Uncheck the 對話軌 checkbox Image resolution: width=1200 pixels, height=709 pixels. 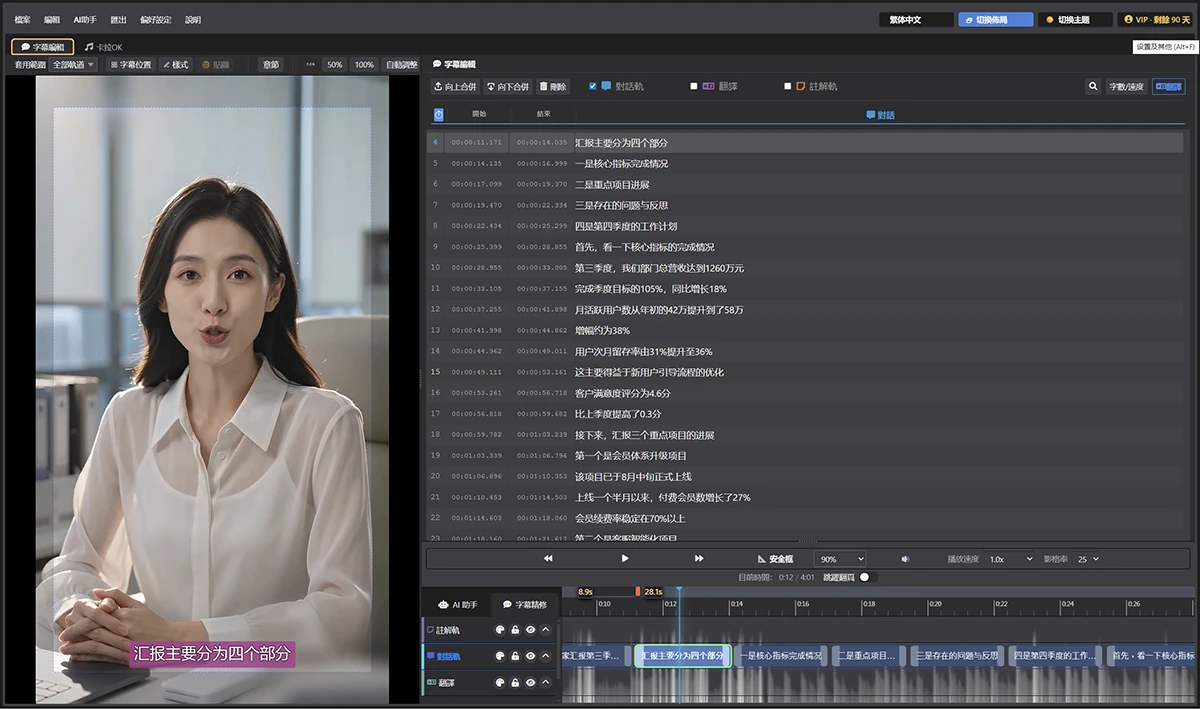pyautogui.click(x=592, y=87)
